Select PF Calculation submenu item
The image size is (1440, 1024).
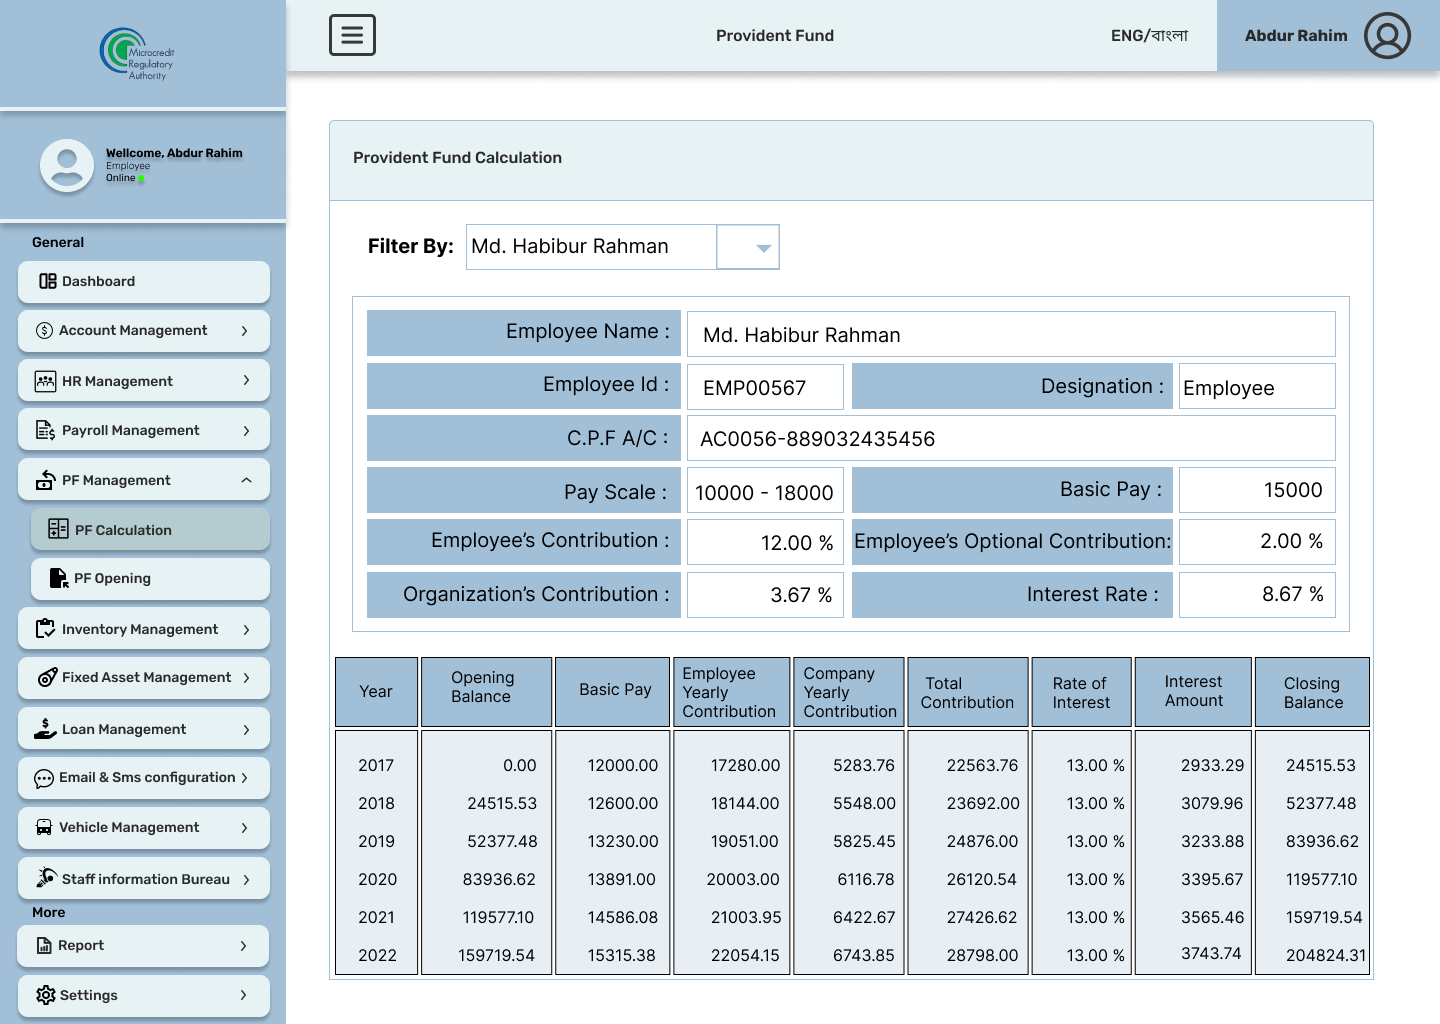coord(150,530)
